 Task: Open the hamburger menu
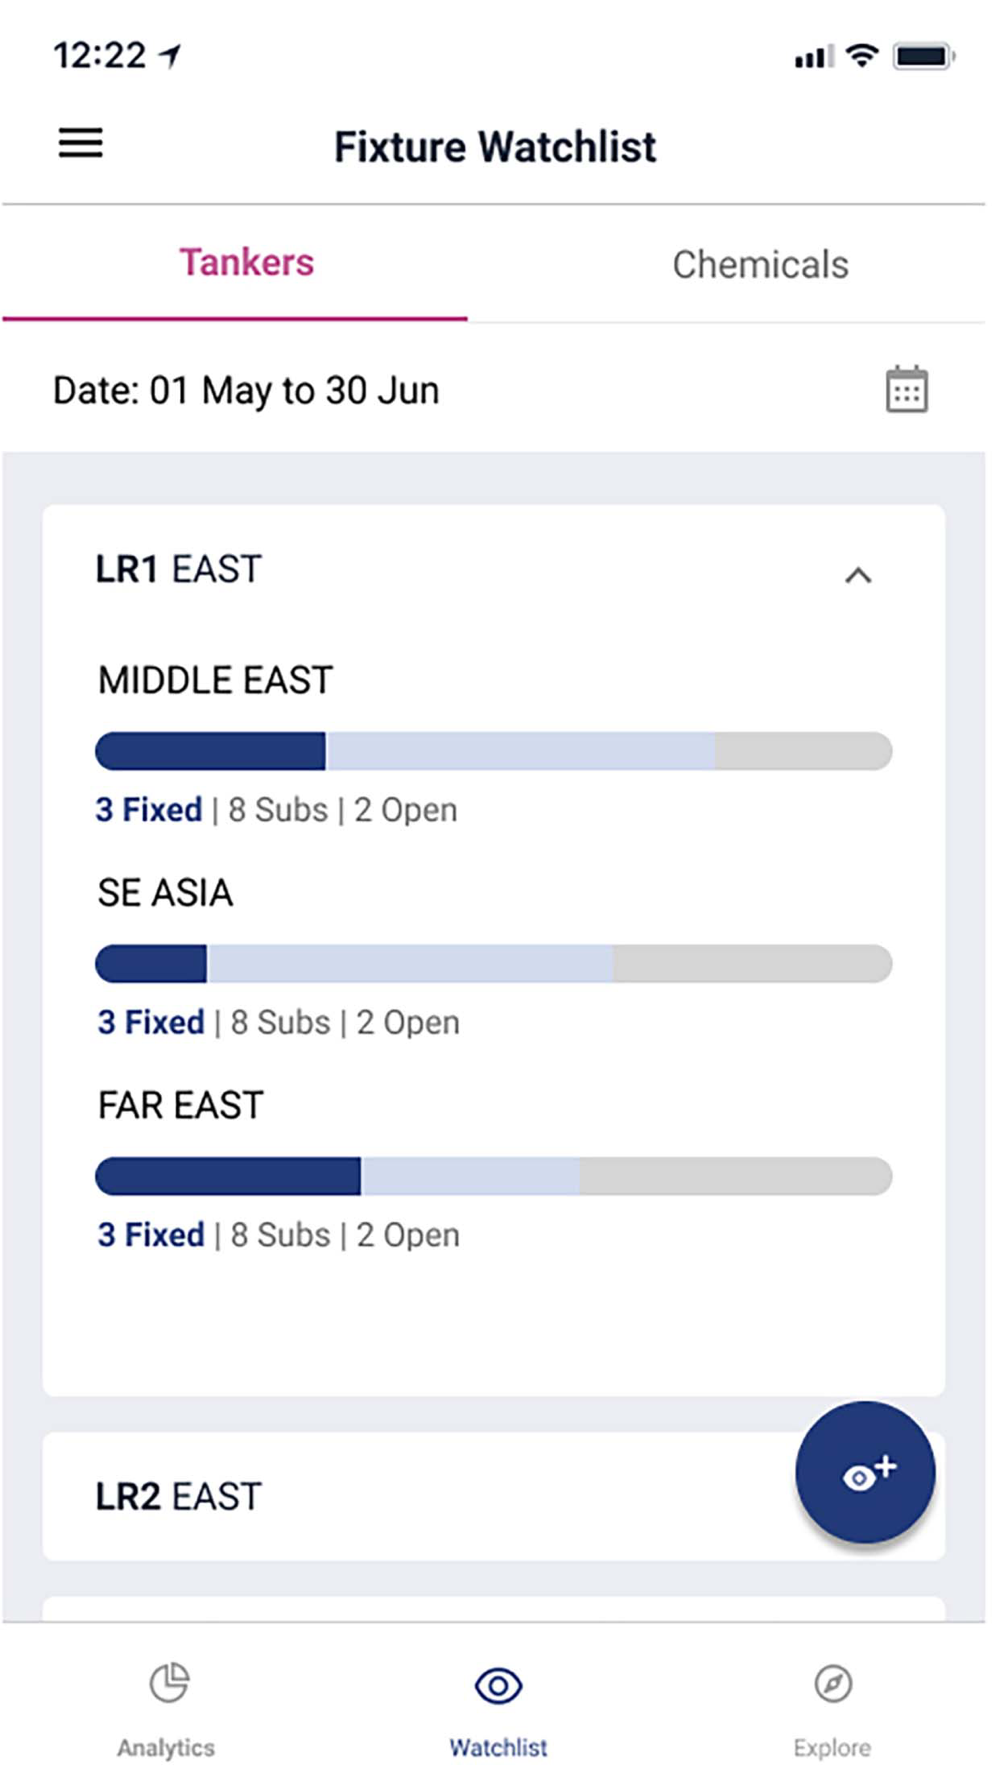(x=80, y=144)
